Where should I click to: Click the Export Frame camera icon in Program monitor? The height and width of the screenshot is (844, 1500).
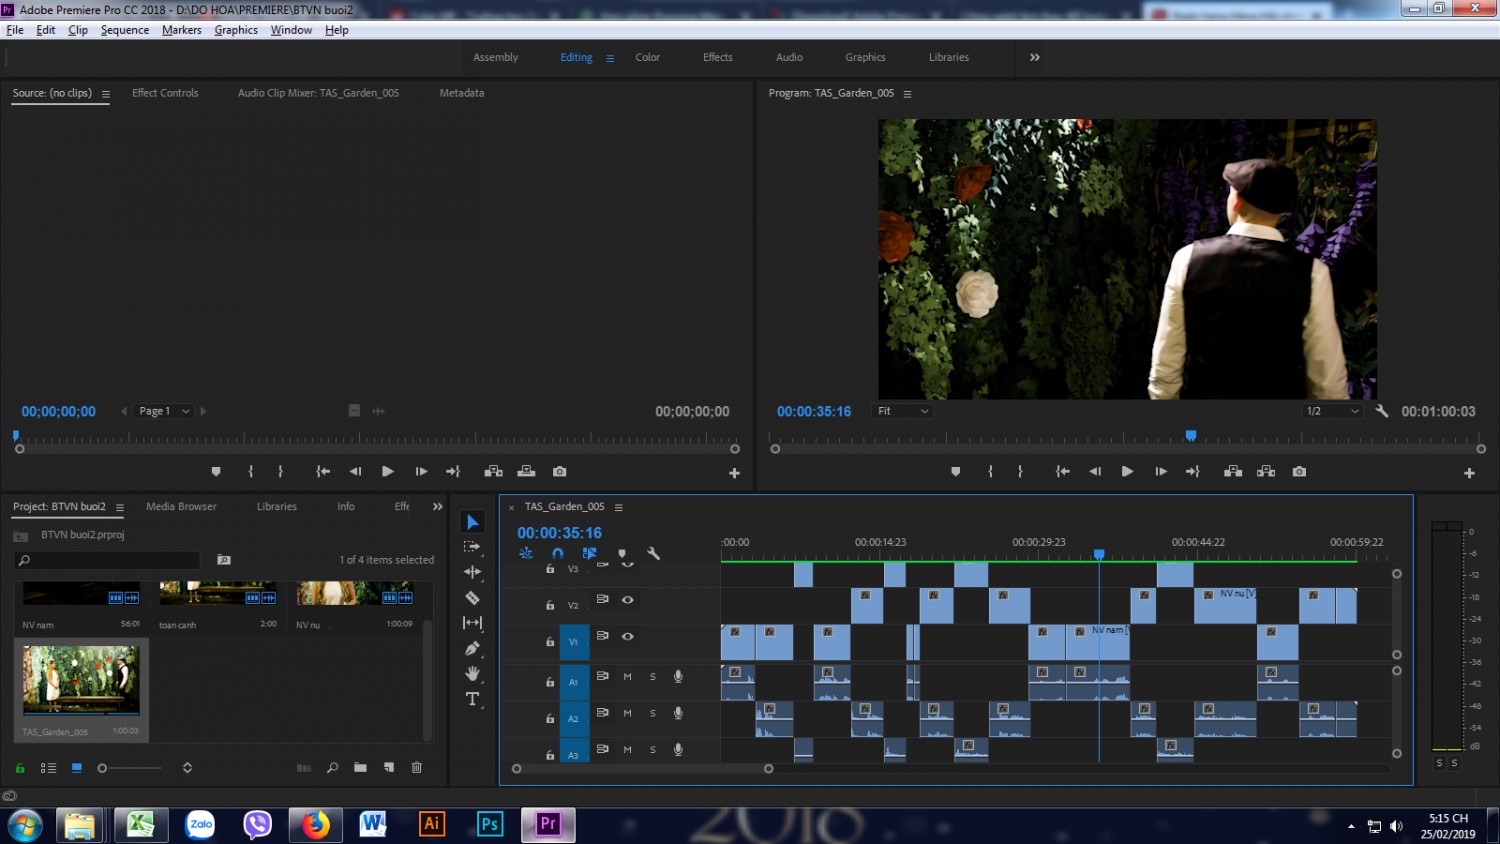coord(1299,472)
